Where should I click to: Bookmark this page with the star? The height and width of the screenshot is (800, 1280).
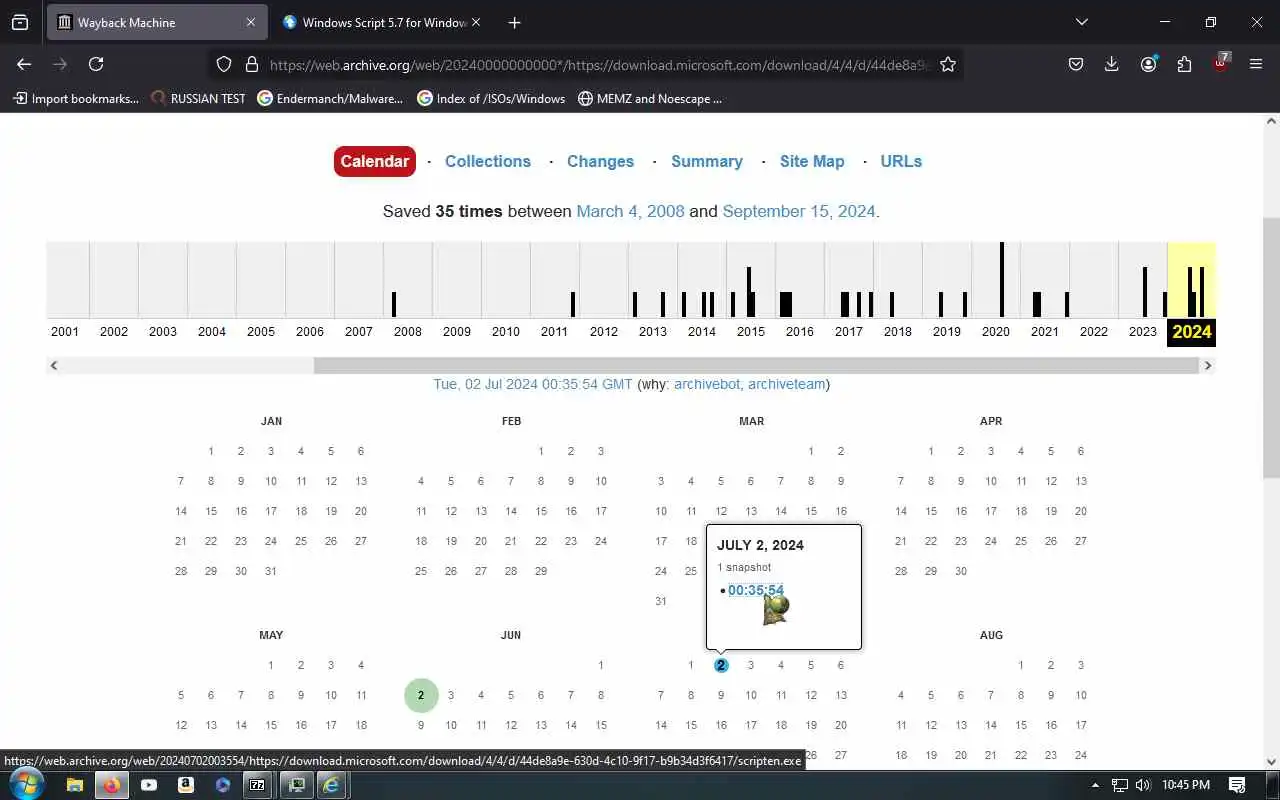(948, 64)
